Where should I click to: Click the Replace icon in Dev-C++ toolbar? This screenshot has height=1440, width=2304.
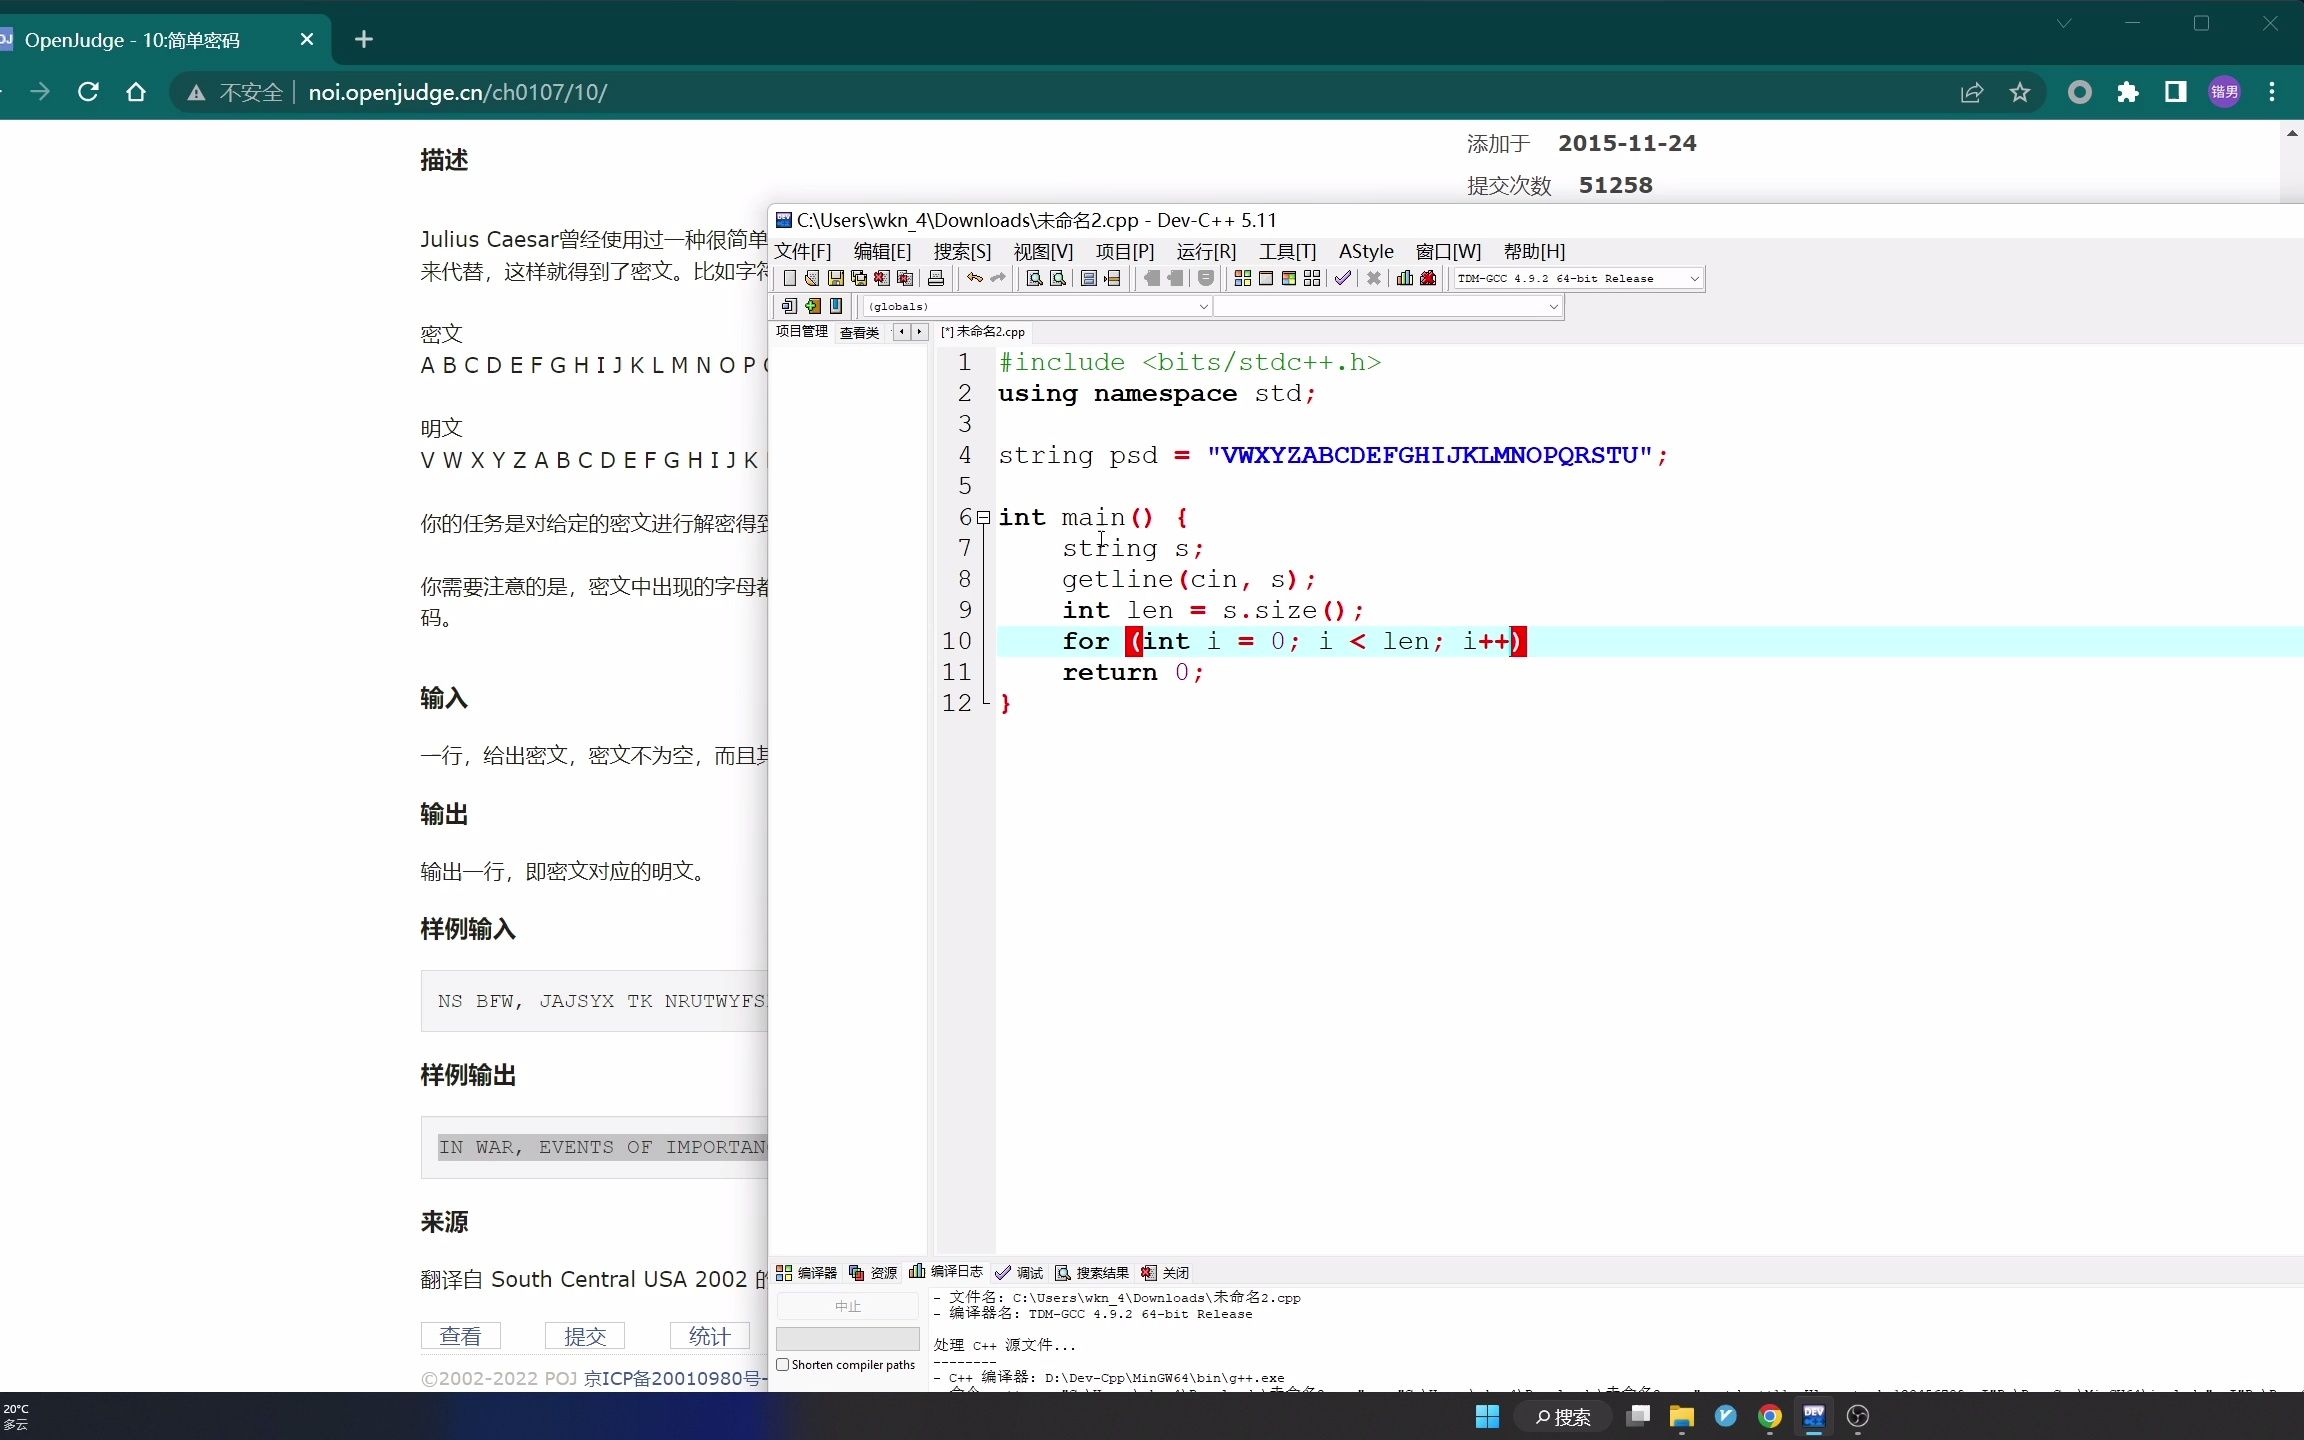pyautogui.click(x=1058, y=278)
